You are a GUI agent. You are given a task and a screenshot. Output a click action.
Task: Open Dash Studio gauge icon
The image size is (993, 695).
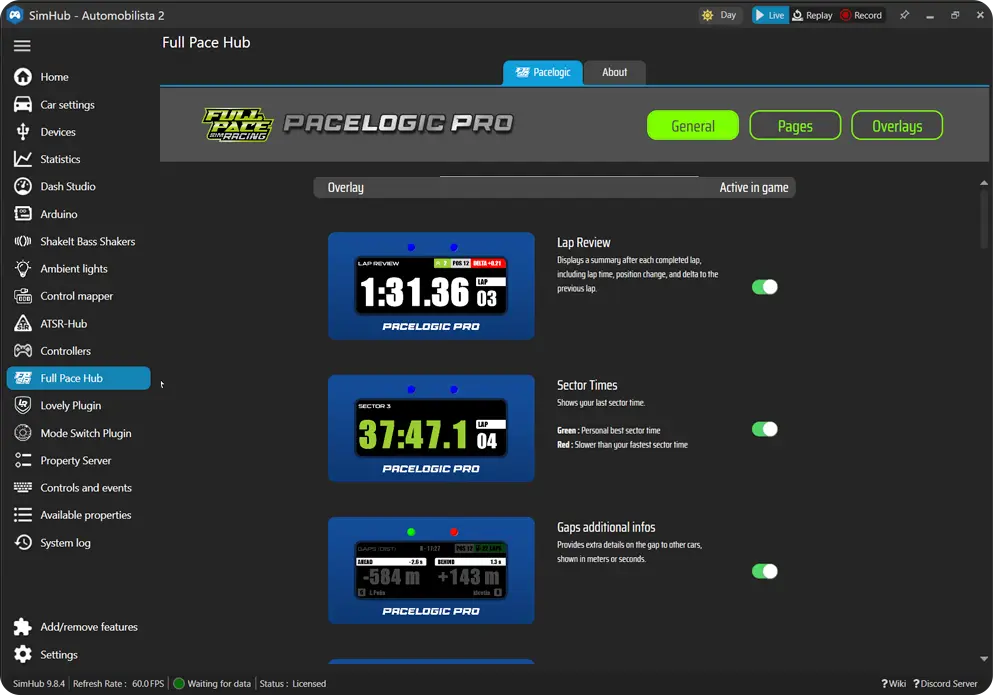coord(23,186)
